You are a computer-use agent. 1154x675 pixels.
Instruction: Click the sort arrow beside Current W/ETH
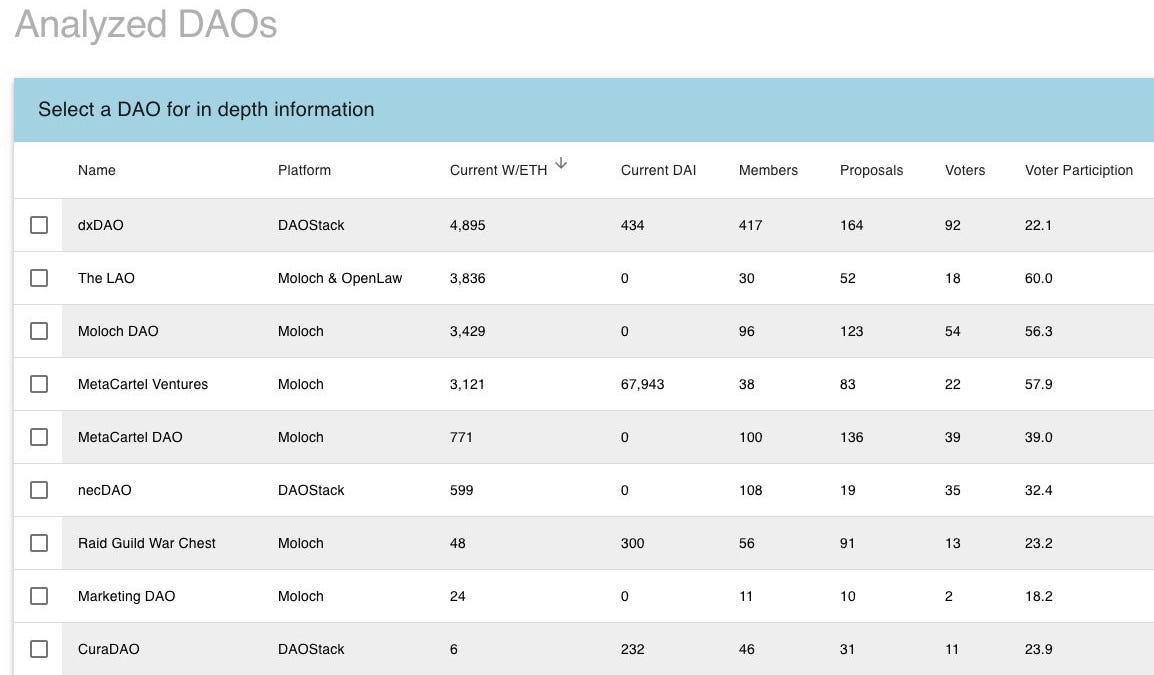coord(561,163)
